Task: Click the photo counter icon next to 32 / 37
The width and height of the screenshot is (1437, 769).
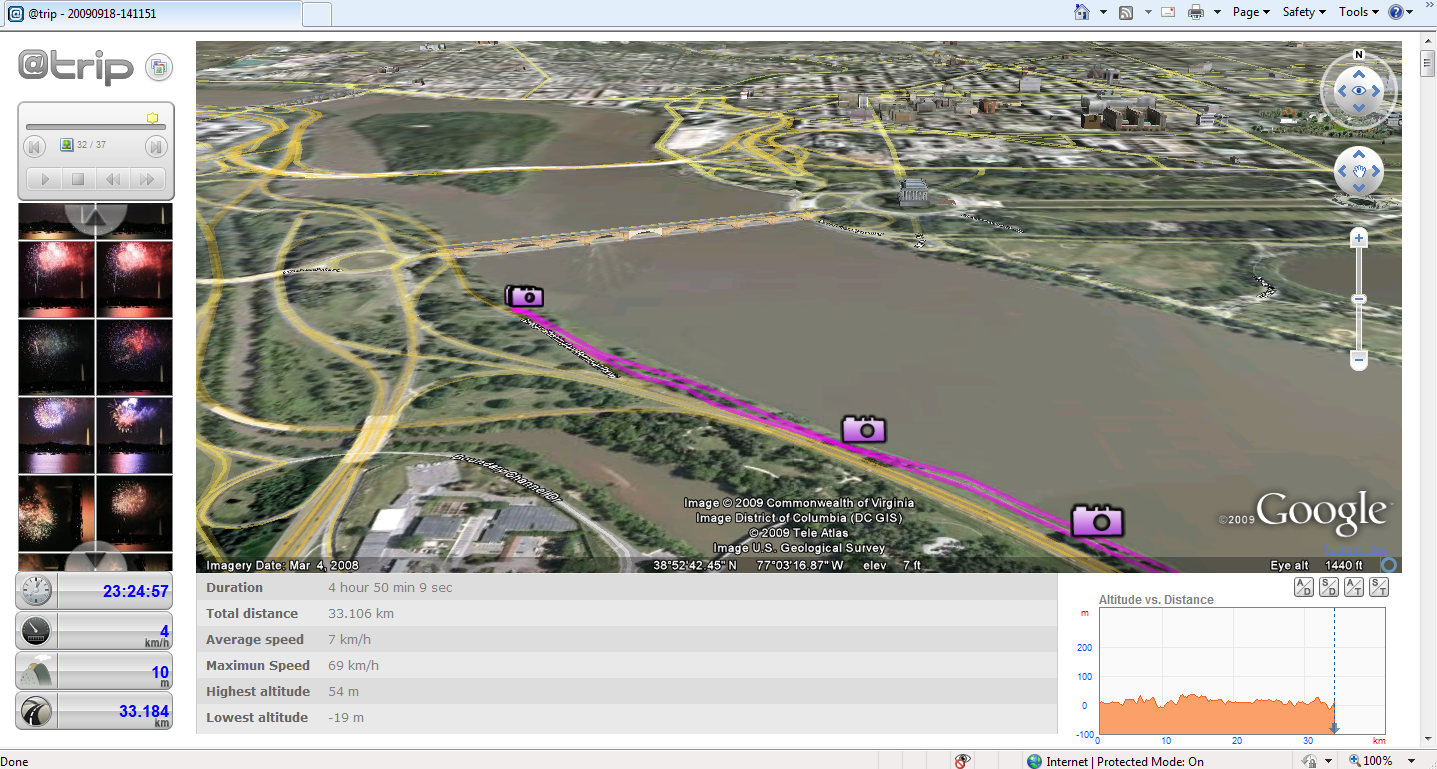Action: tap(66, 145)
